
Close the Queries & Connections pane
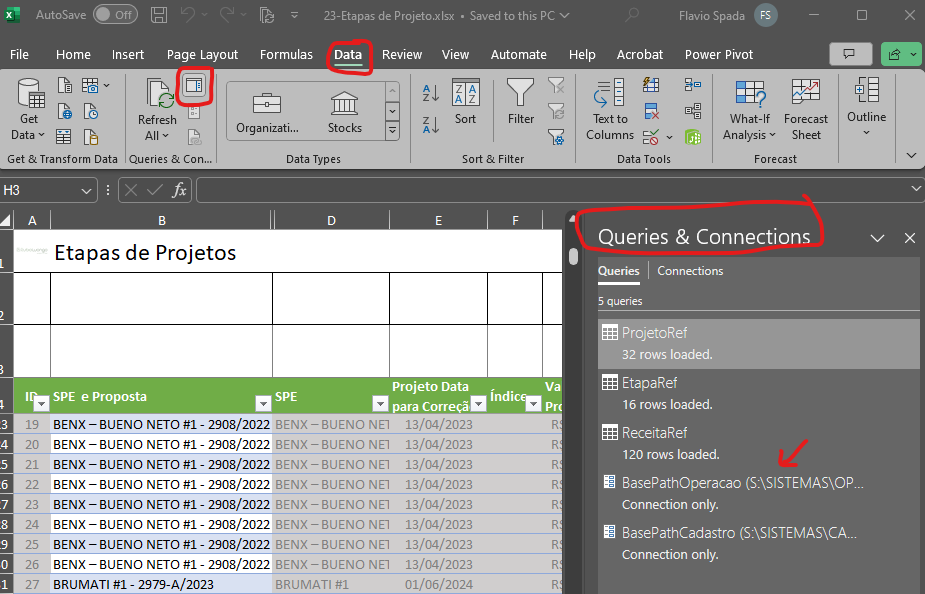pos(909,238)
